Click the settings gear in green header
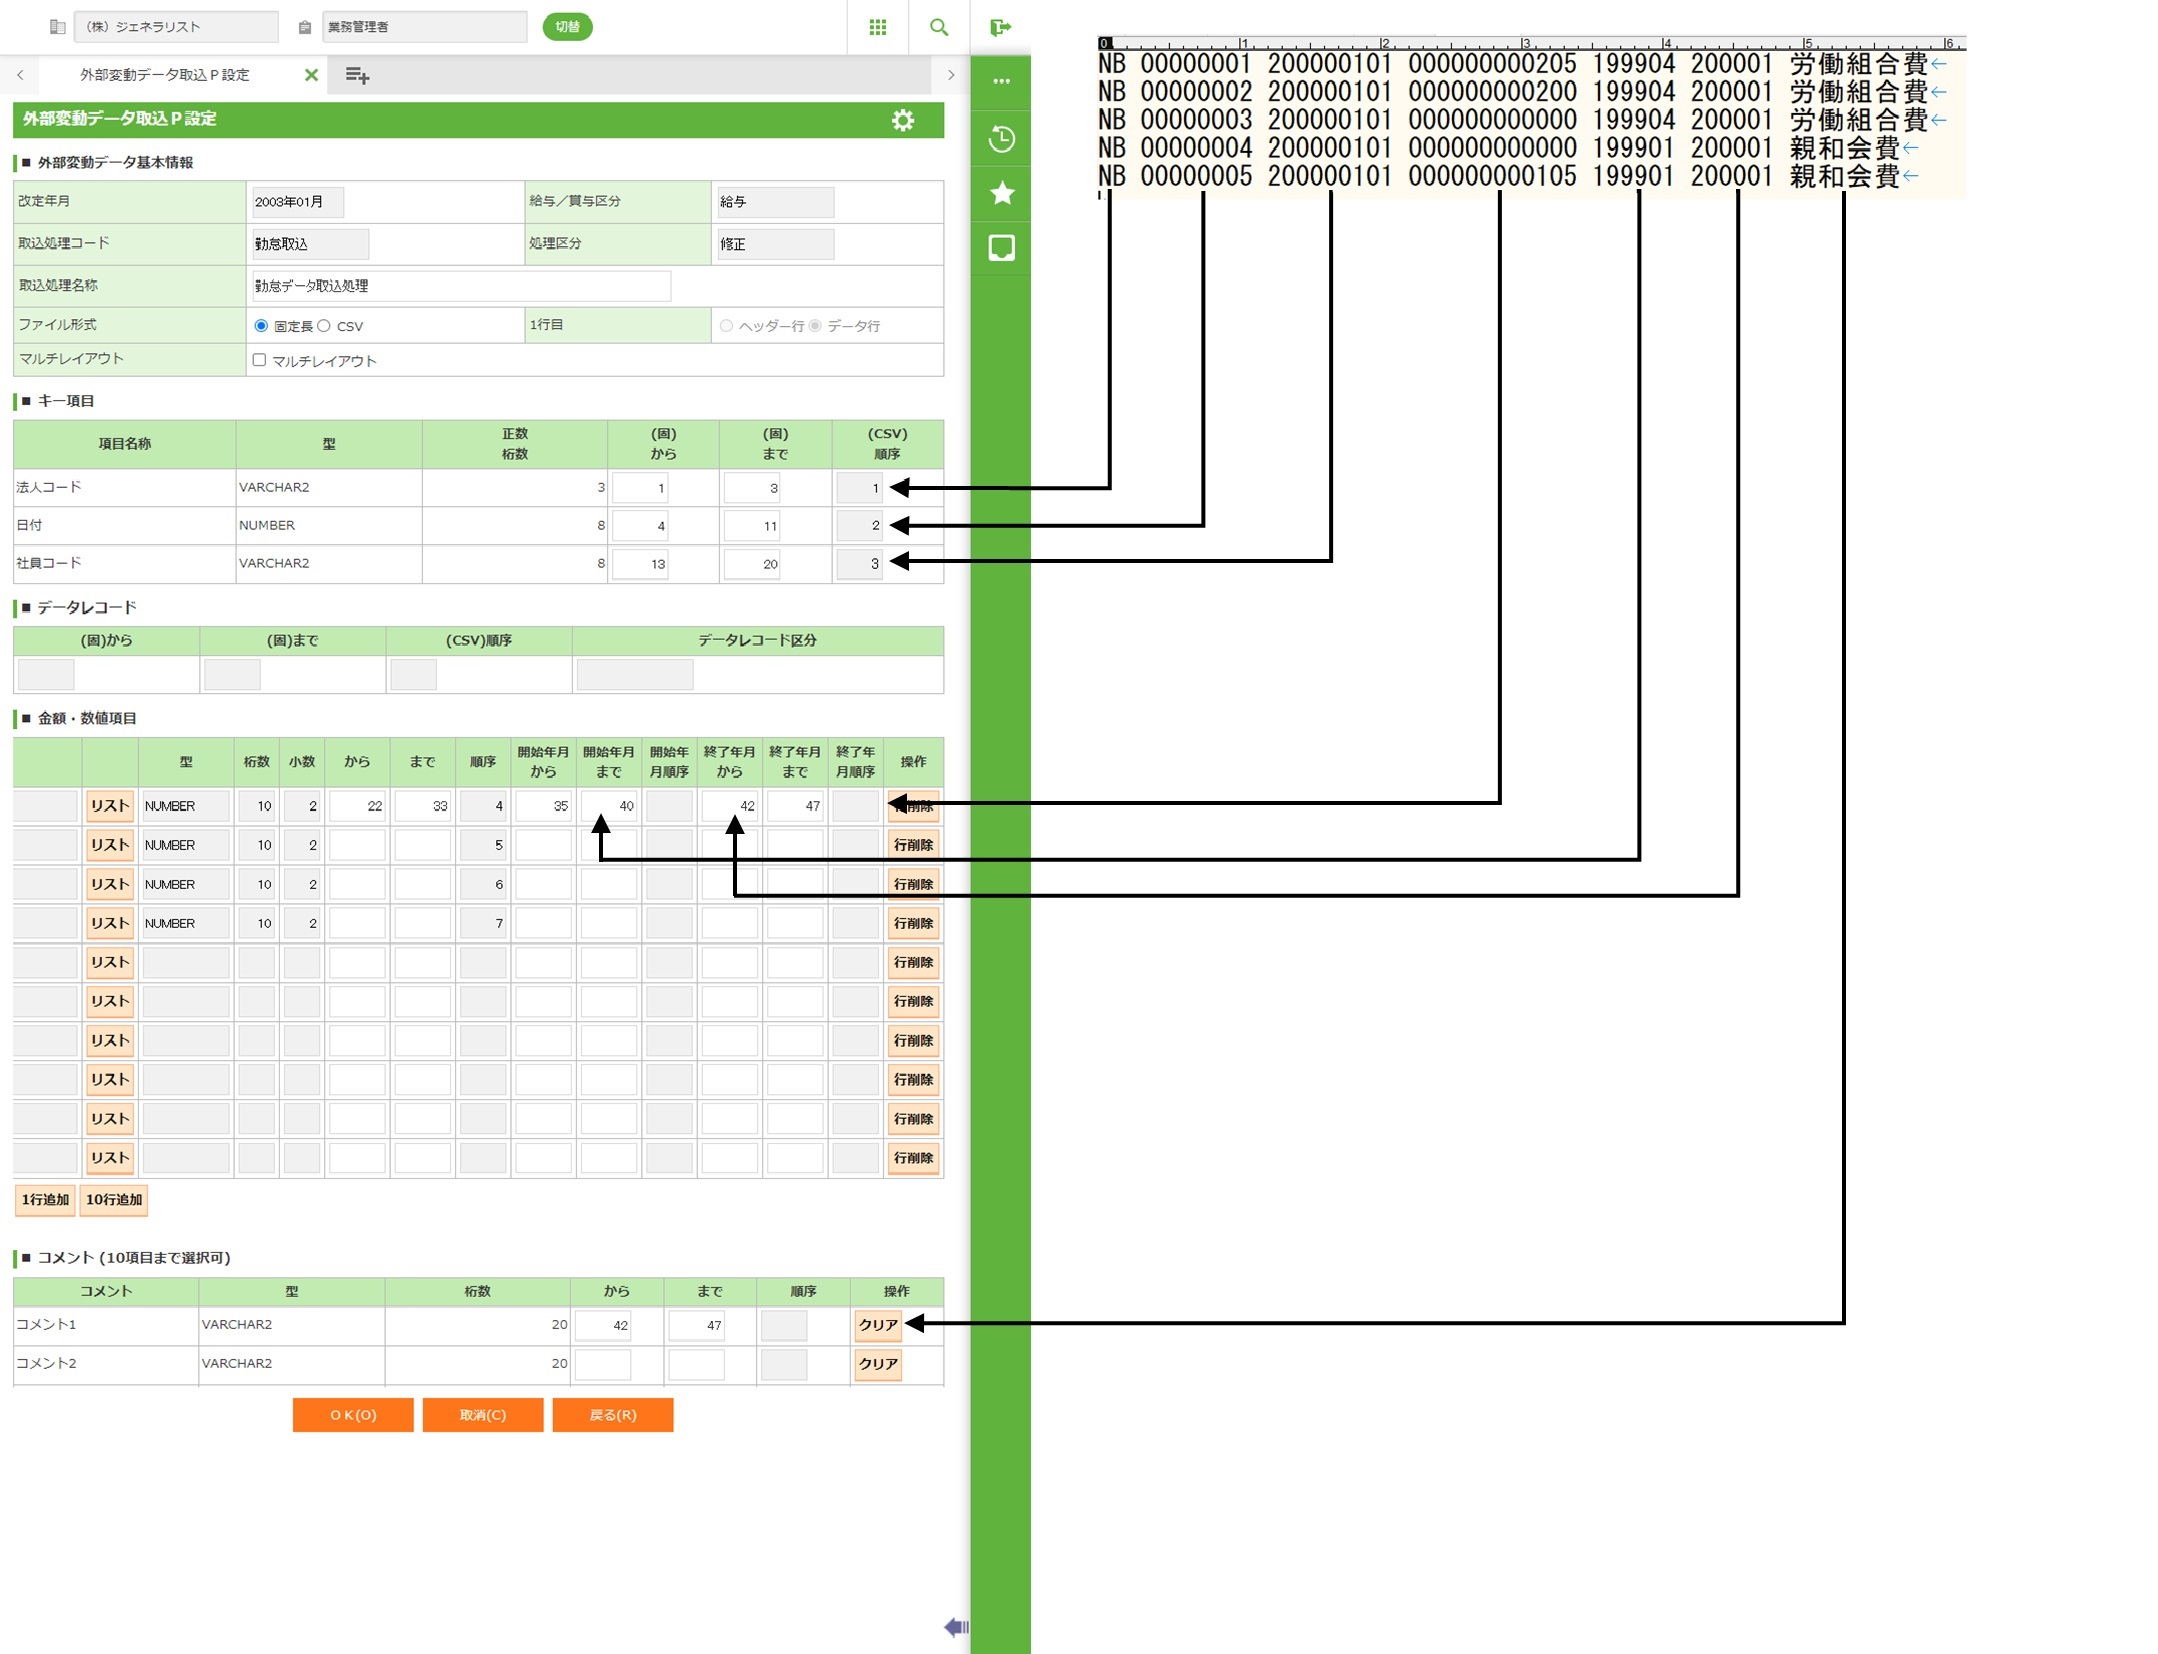 902,120
